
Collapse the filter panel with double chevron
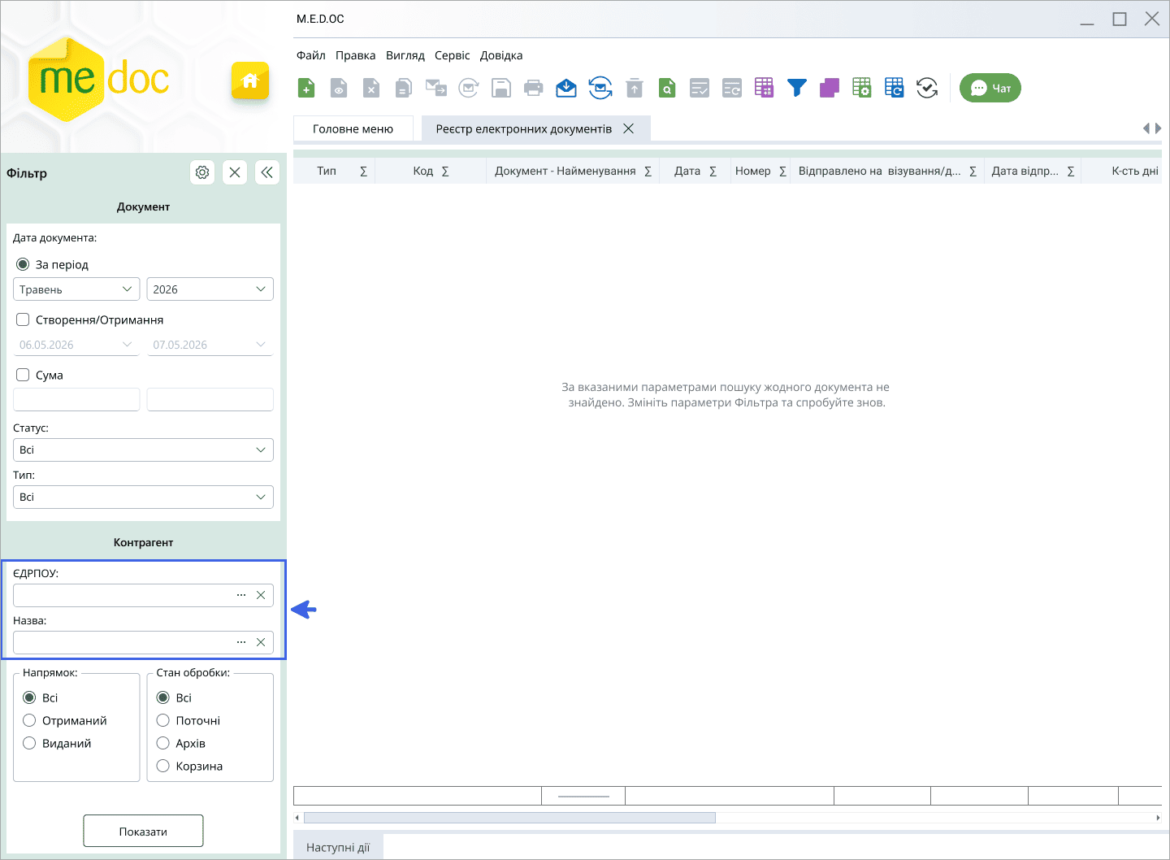tap(266, 172)
